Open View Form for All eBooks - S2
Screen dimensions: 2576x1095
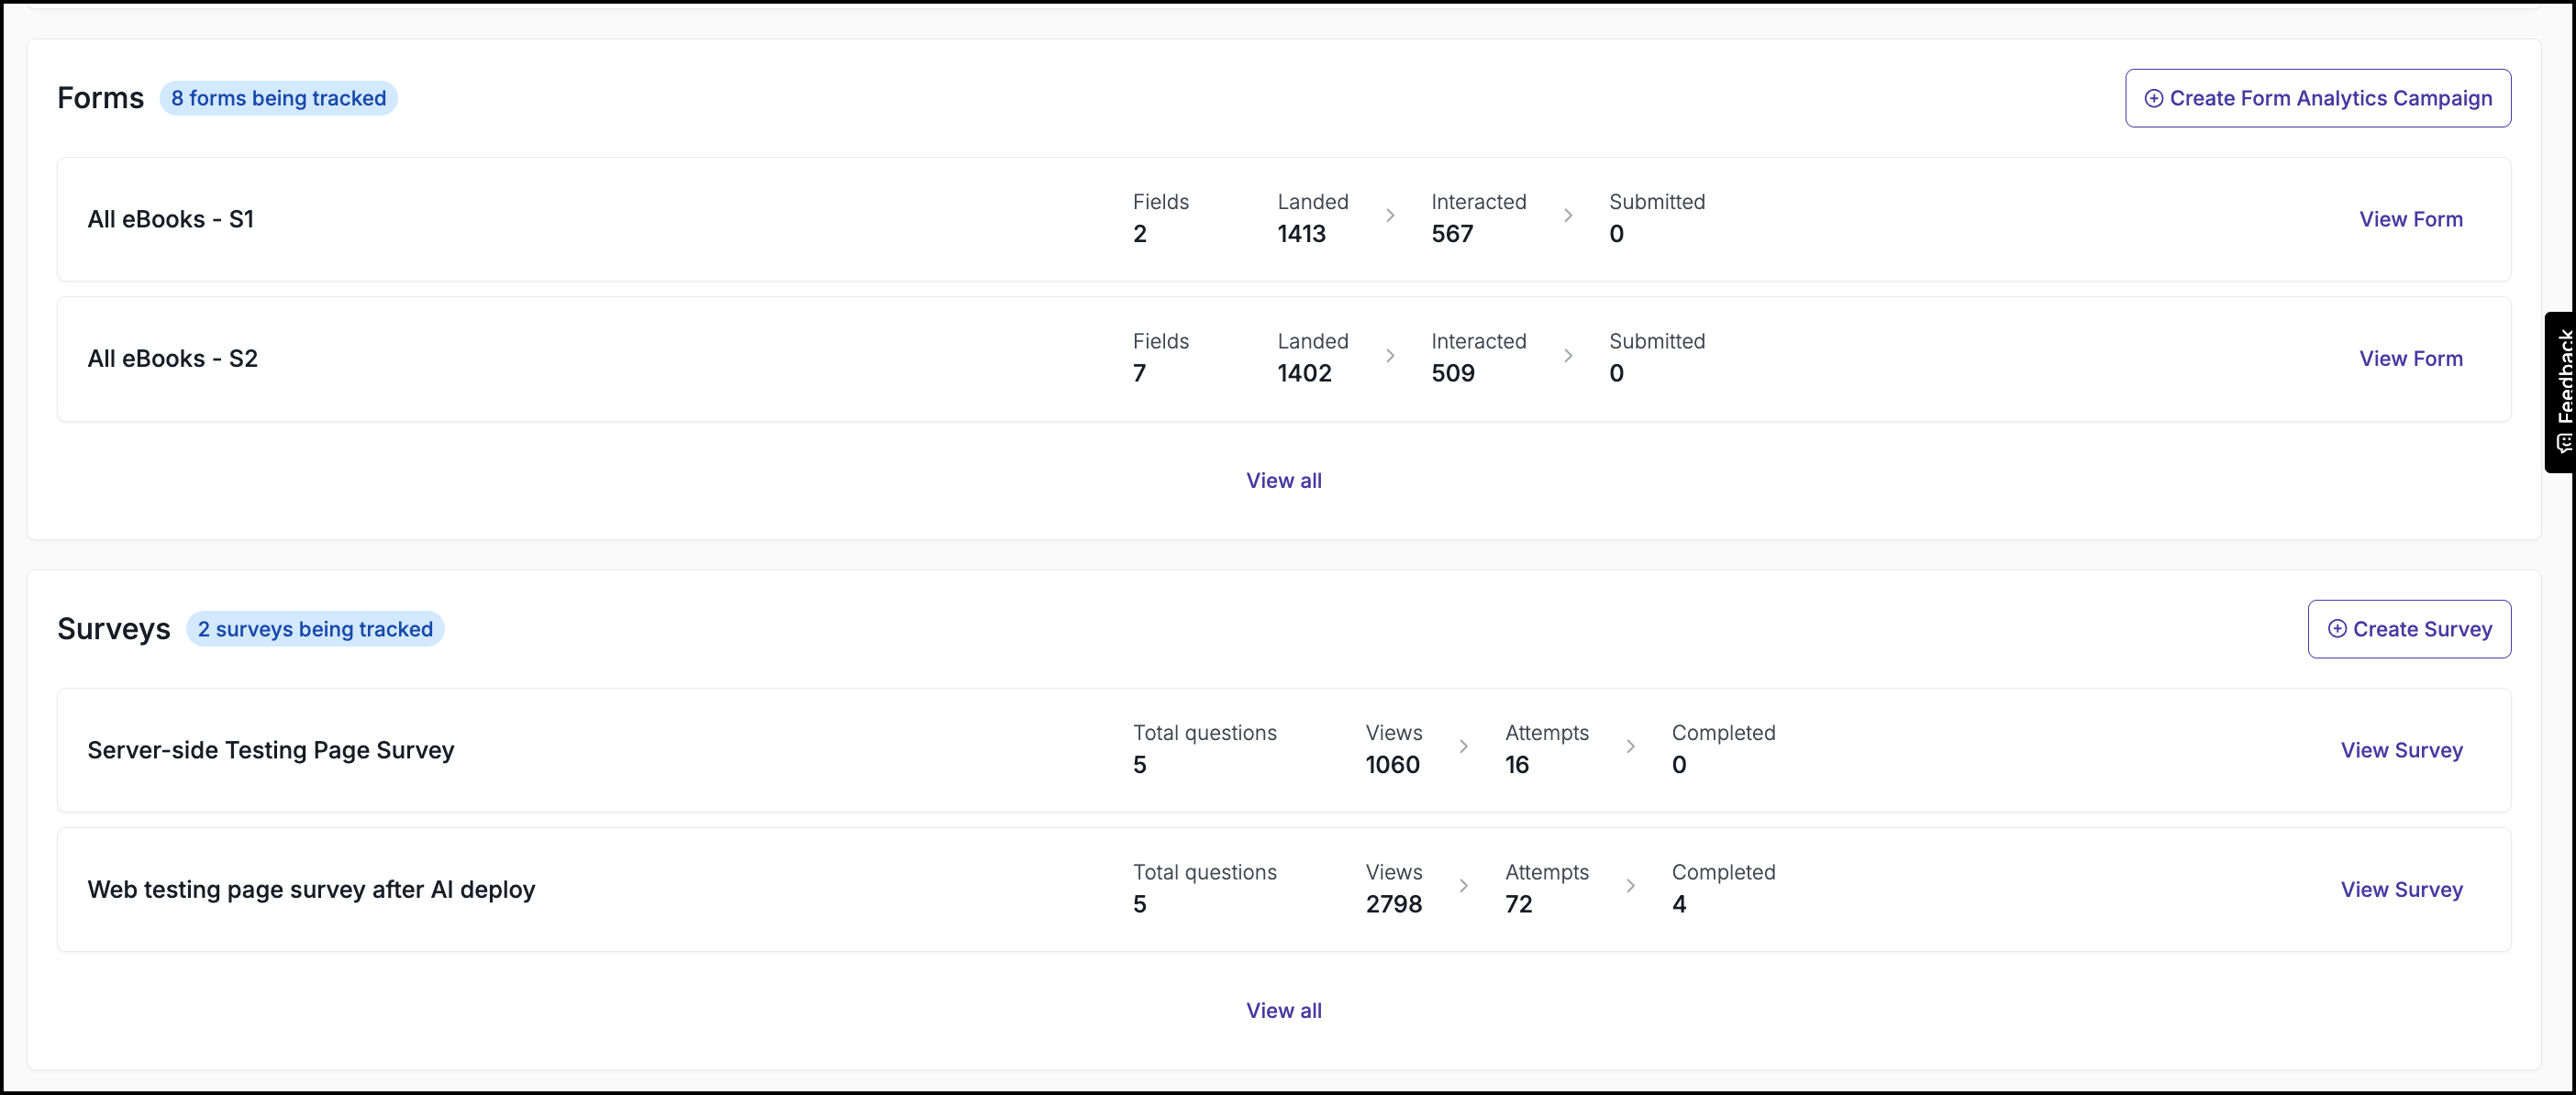2410,358
